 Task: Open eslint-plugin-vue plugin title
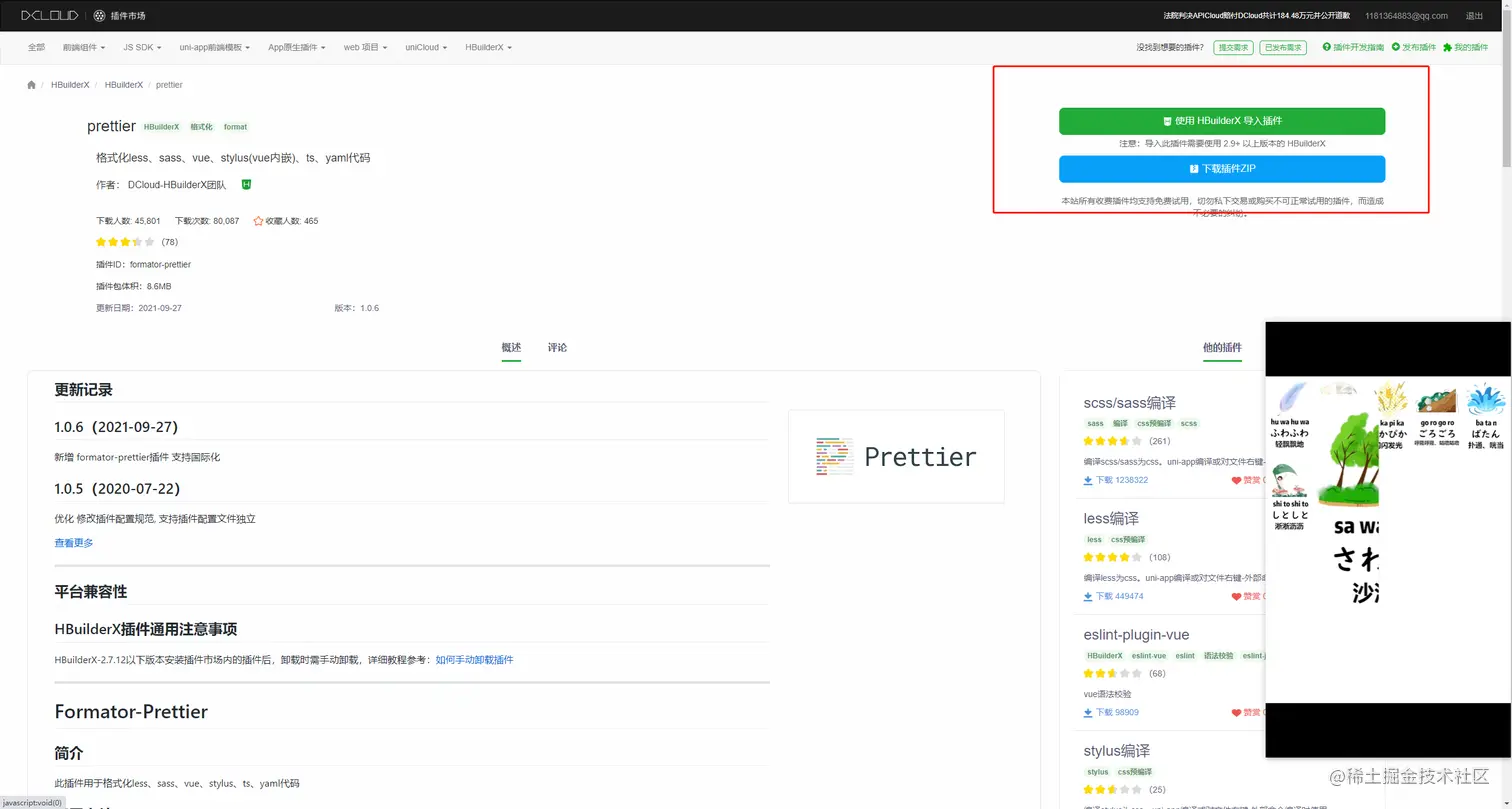coord(1136,635)
